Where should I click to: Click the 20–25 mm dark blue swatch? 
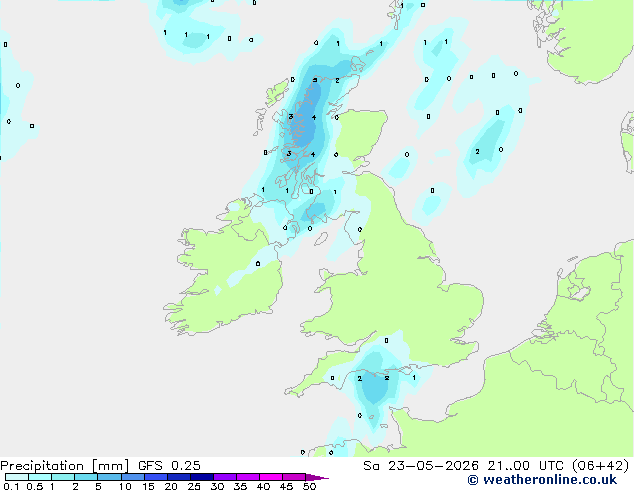pos(178,477)
